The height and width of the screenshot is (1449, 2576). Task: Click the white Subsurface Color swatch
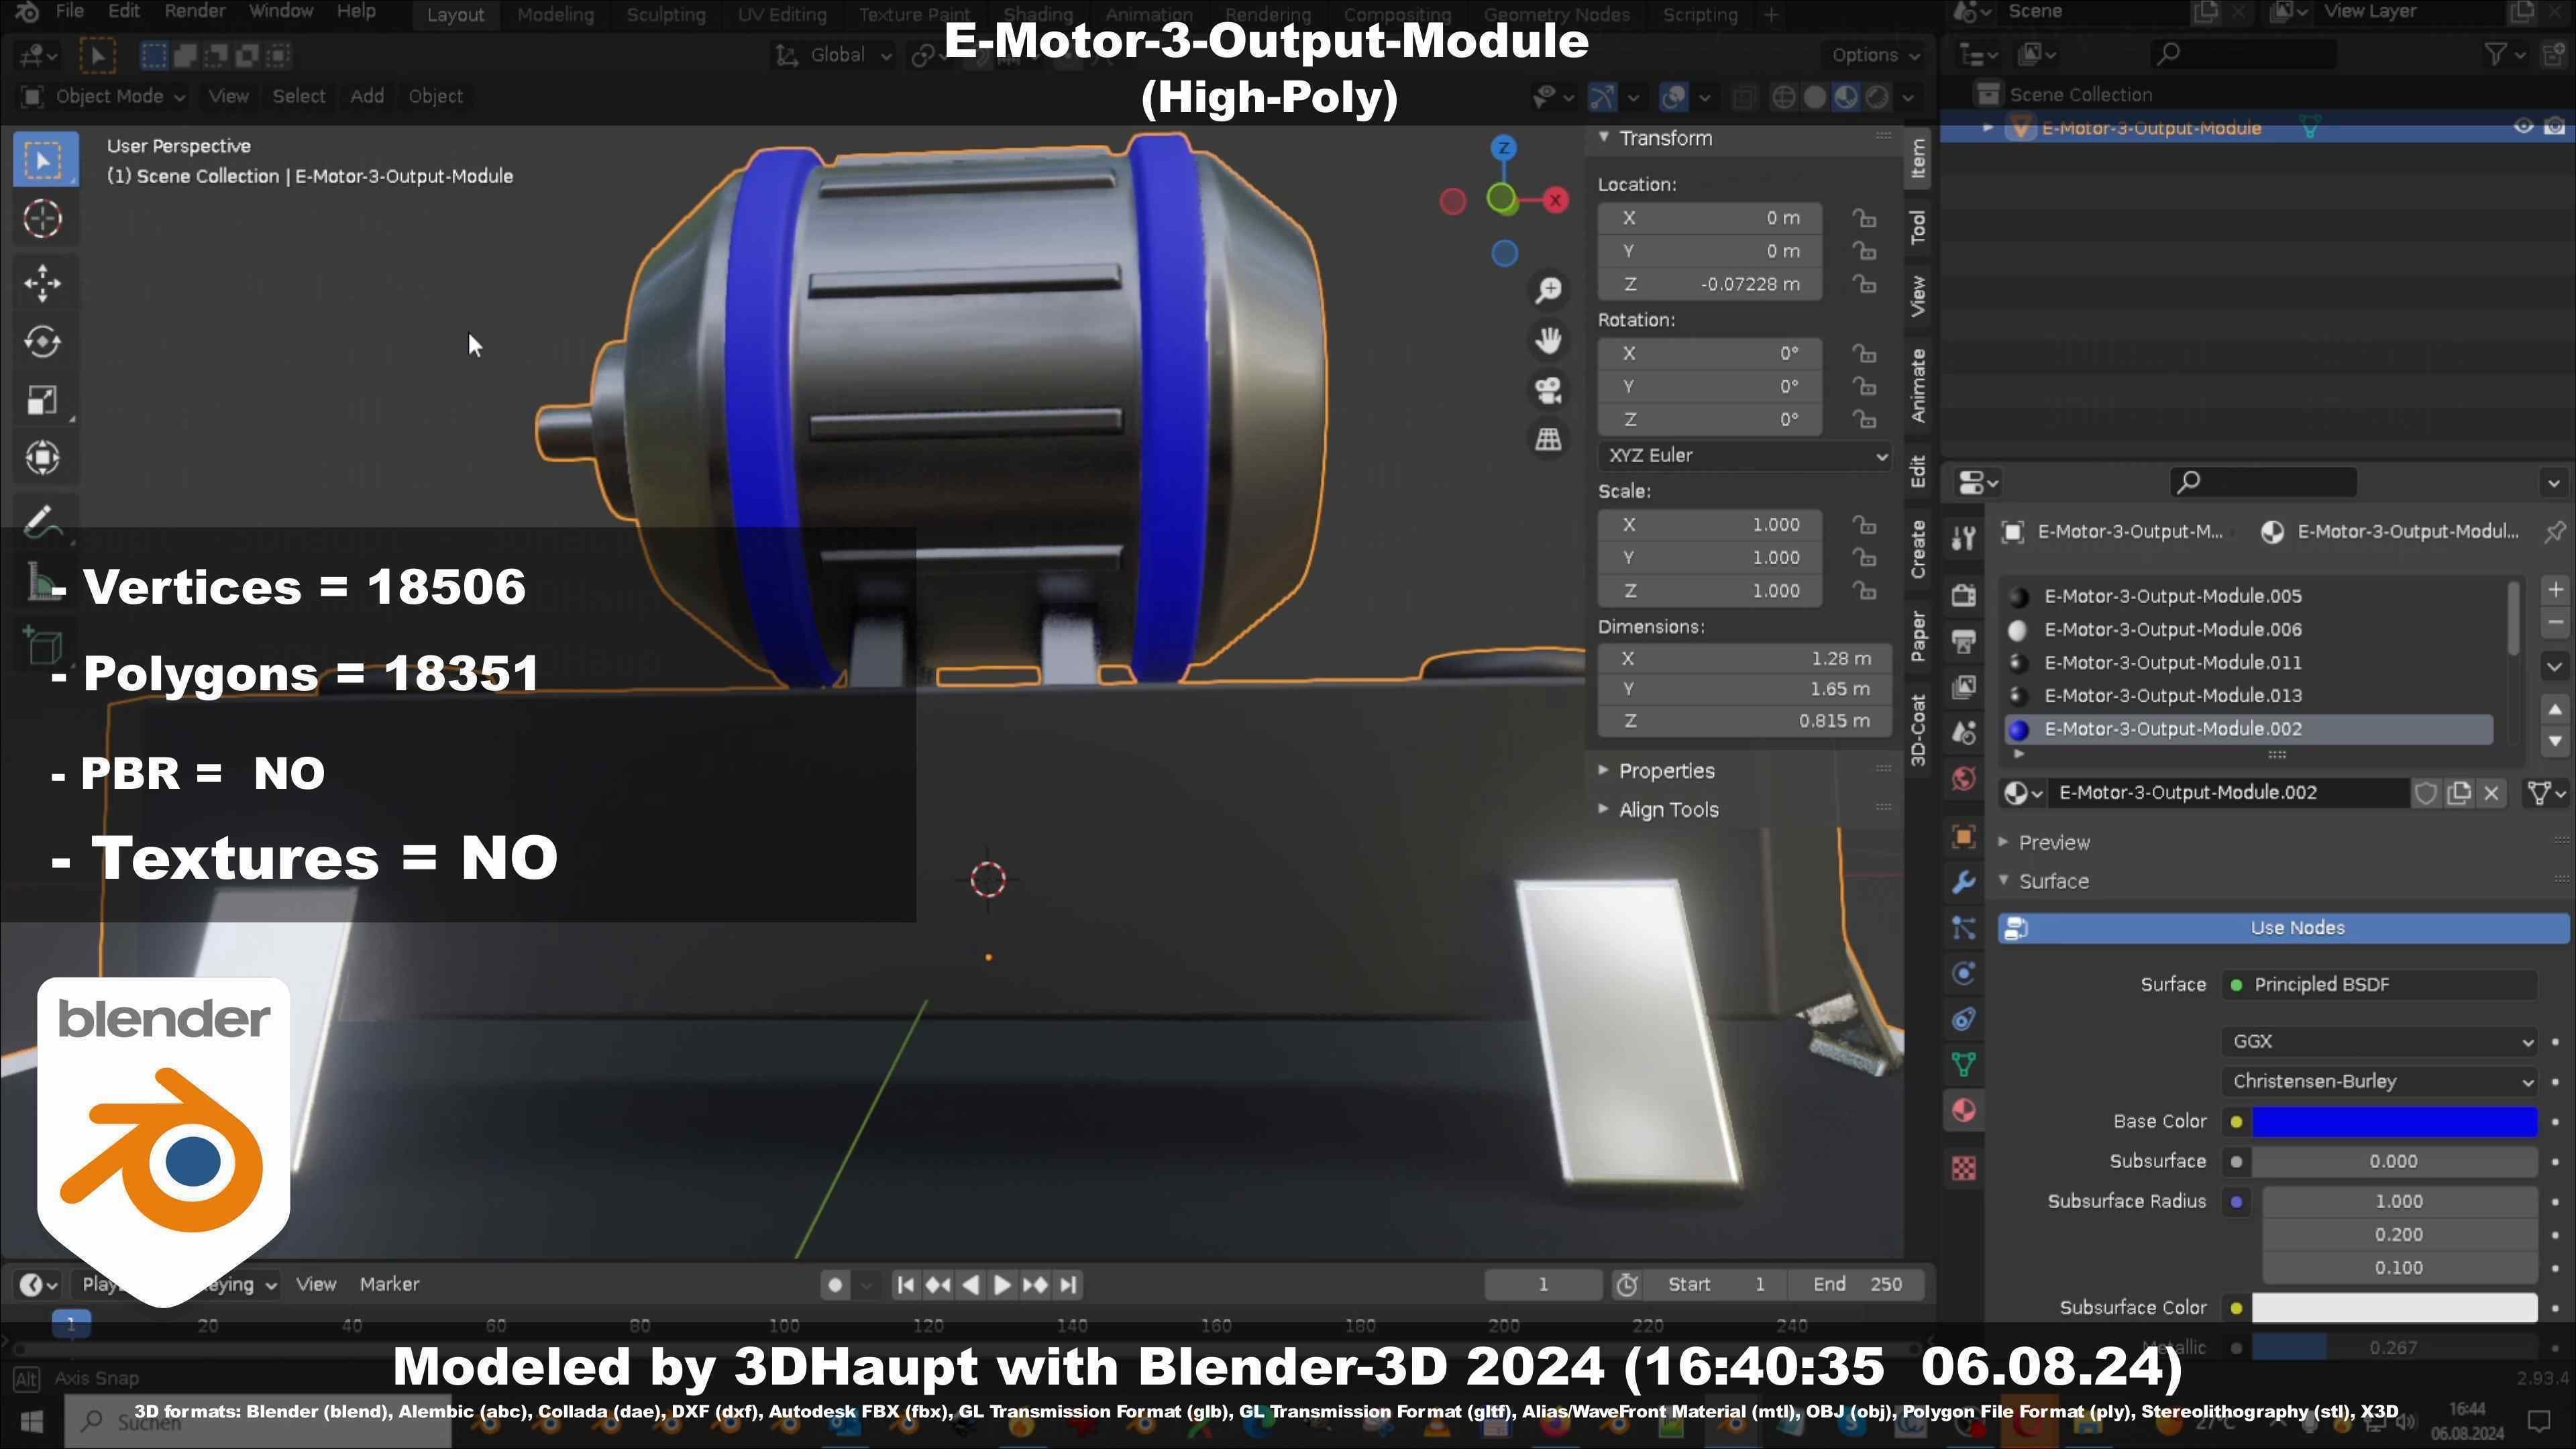[2394, 1309]
